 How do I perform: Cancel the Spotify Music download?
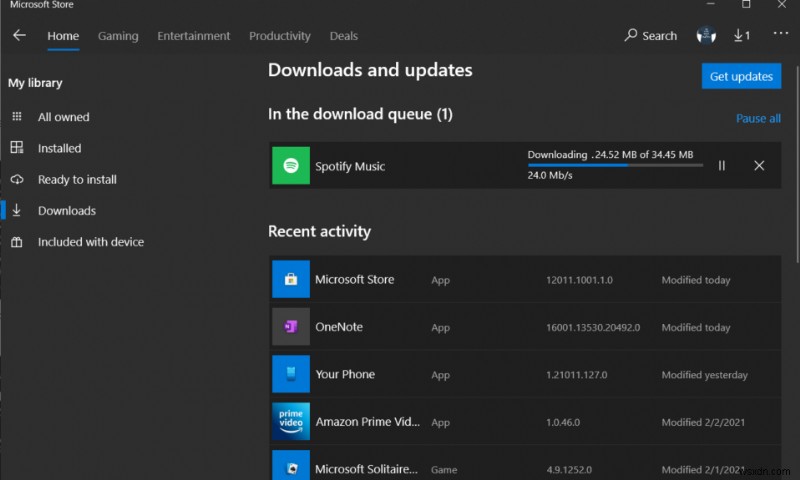coord(759,165)
